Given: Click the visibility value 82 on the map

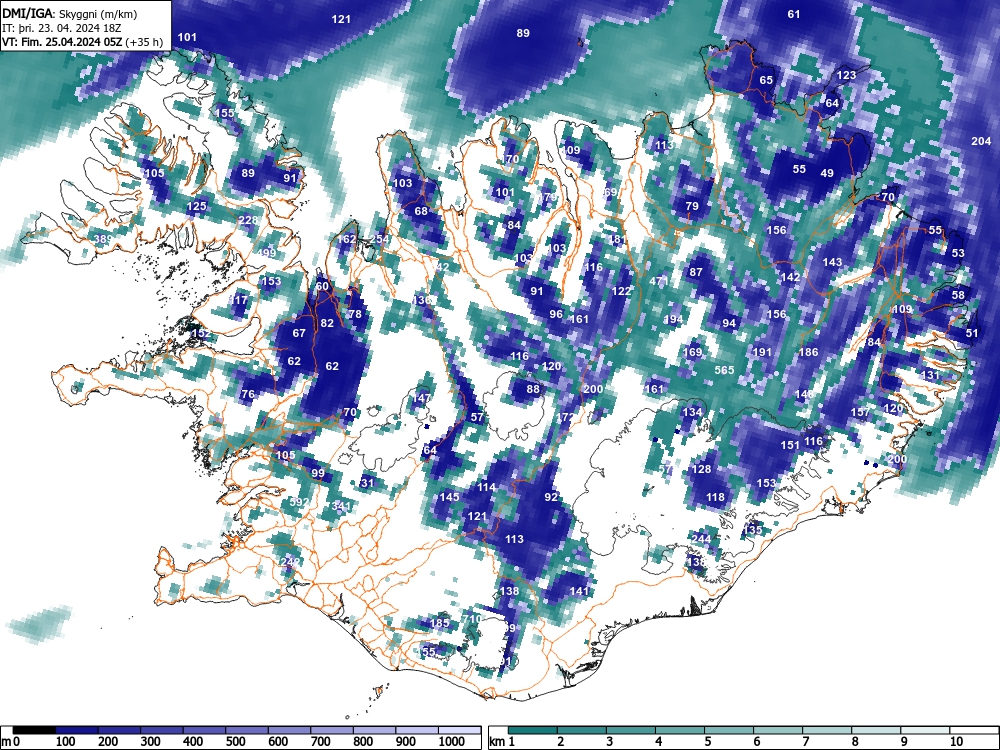Looking at the screenshot, I should coord(327,323).
